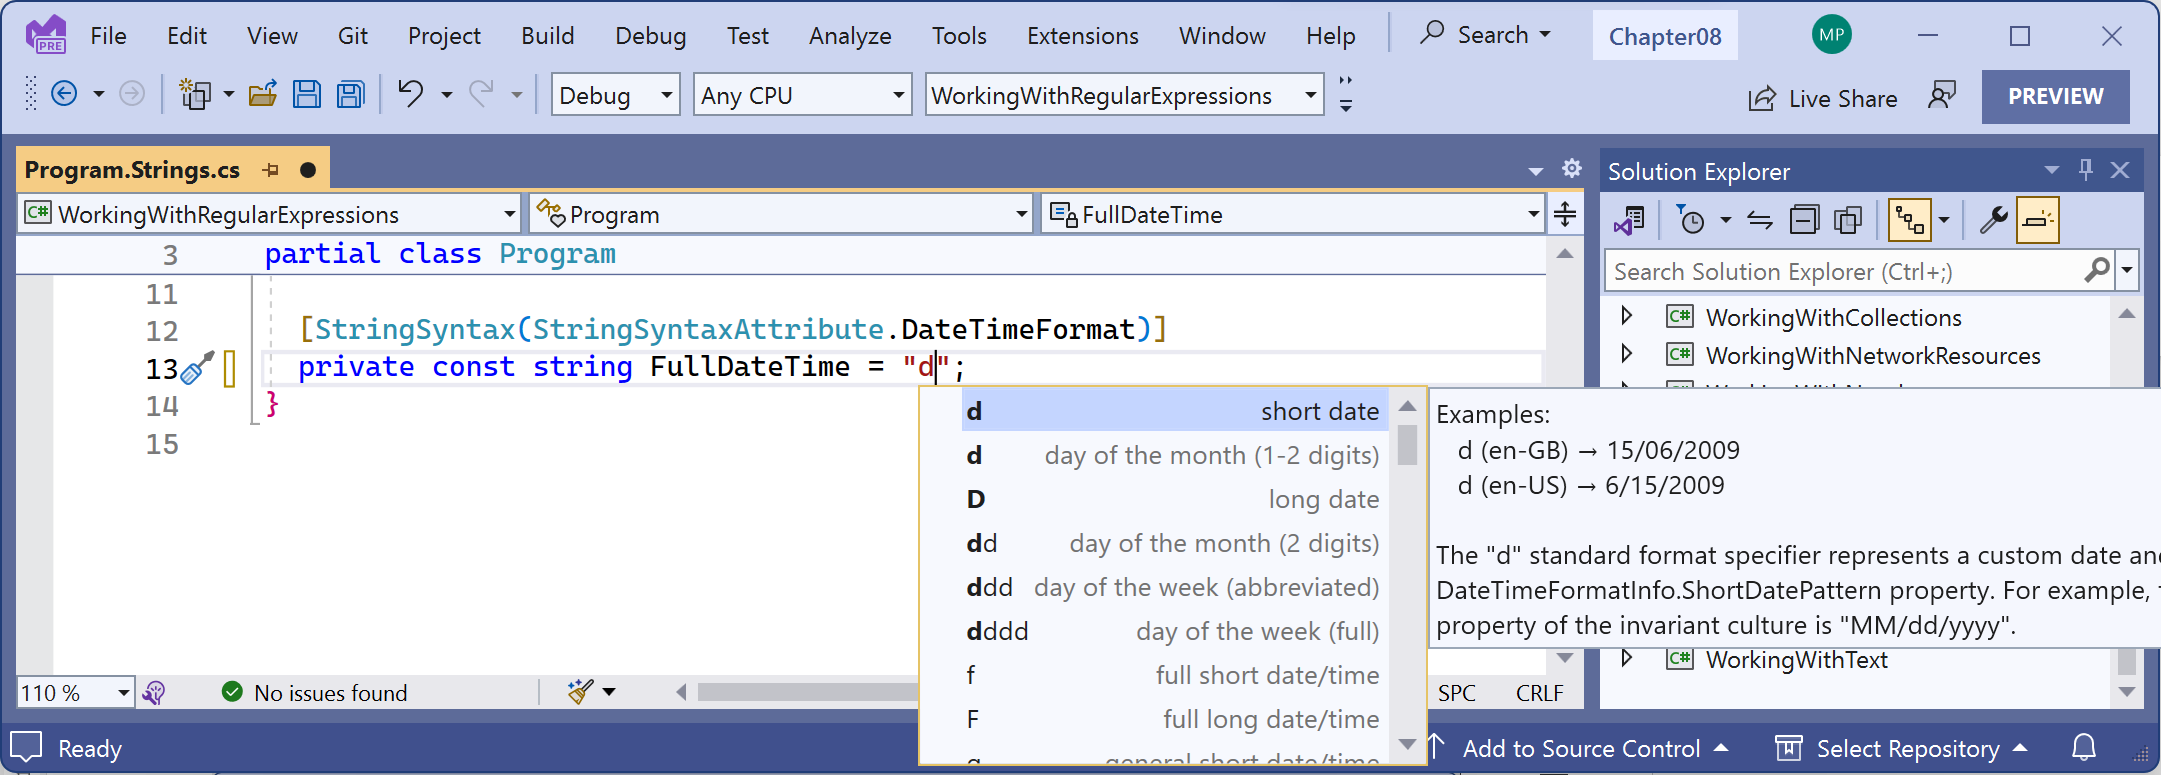
Task: Click the Properties wrench icon
Action: coord(1993,220)
